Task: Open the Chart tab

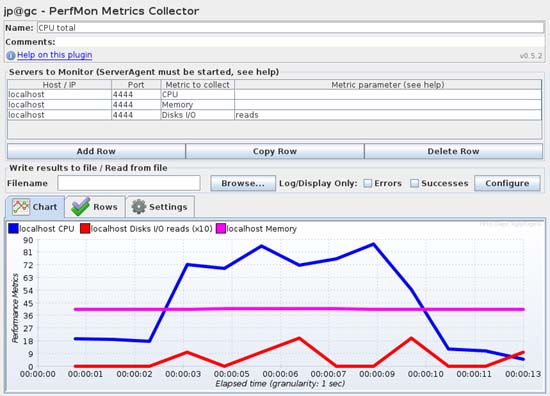Action: coord(35,207)
